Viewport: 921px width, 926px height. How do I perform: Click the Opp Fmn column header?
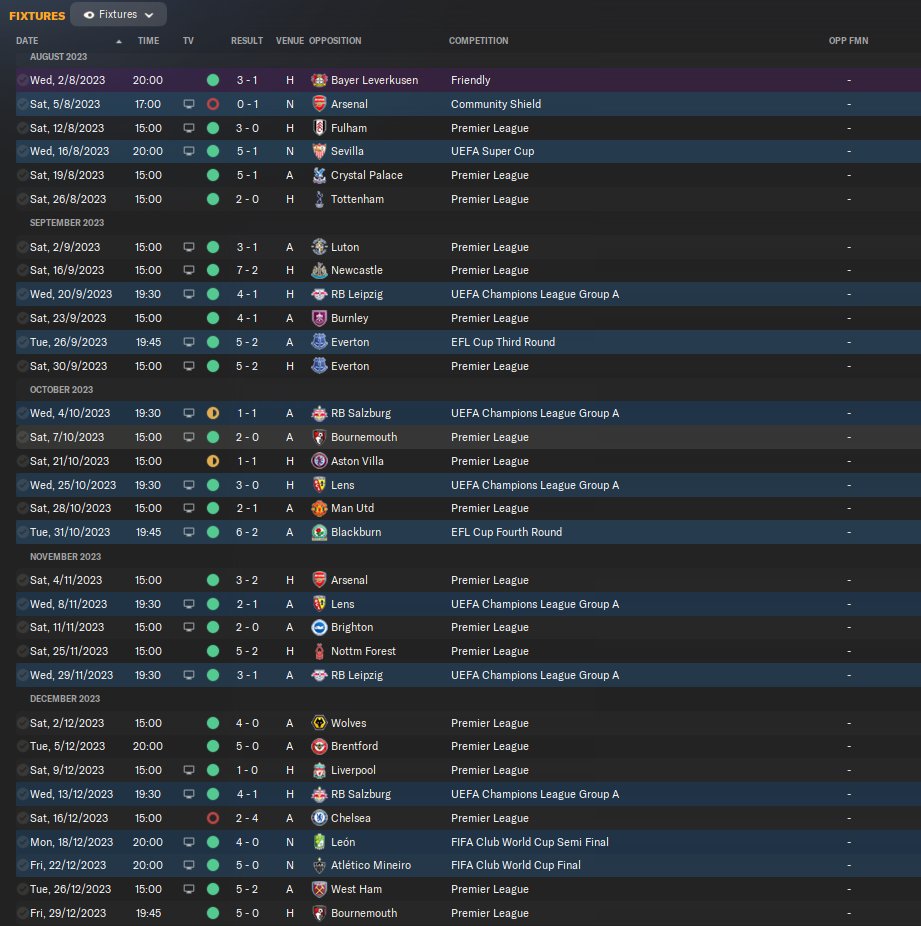point(848,41)
